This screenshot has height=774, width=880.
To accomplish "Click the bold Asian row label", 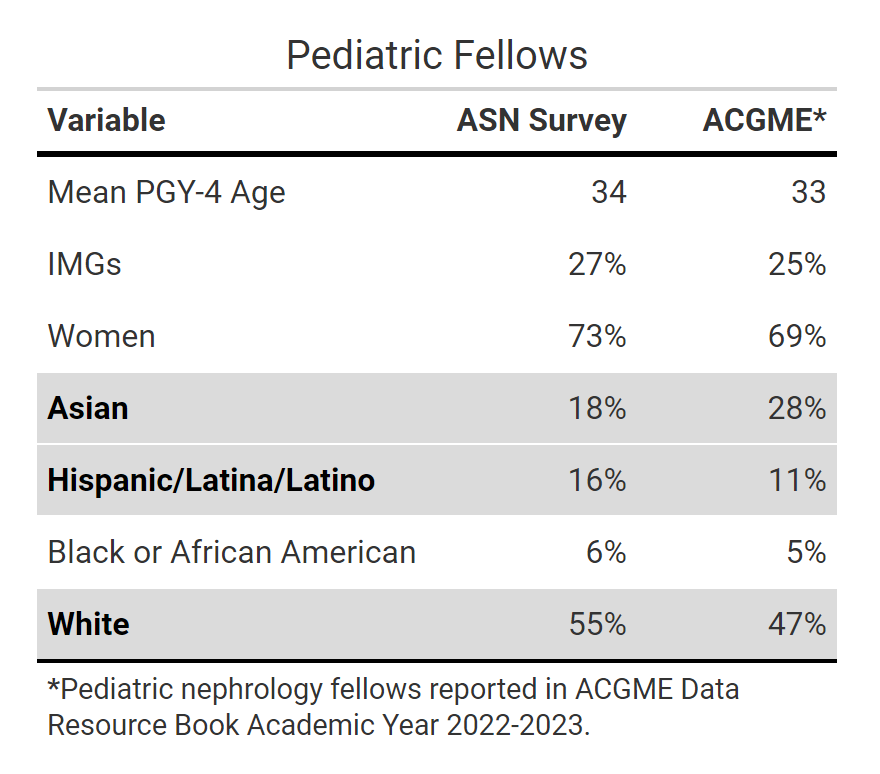I will (88, 408).
